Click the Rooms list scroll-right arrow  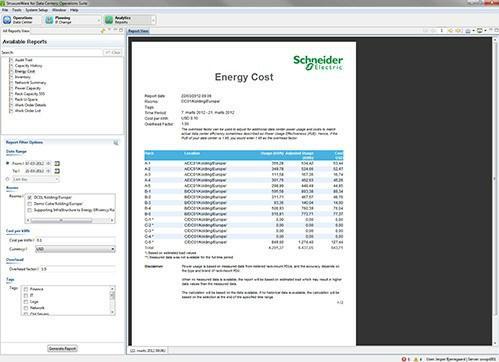[112, 220]
